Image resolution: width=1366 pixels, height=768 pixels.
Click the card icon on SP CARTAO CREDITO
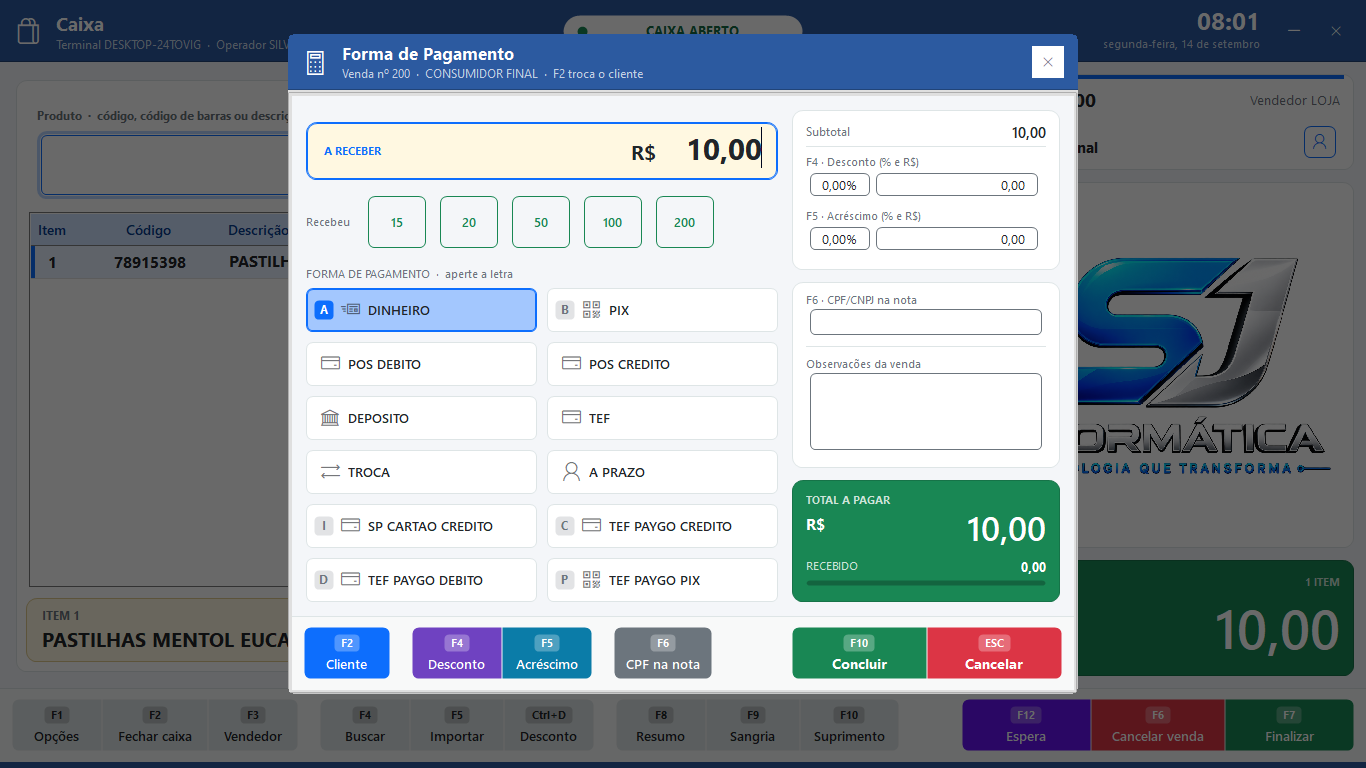(x=350, y=526)
